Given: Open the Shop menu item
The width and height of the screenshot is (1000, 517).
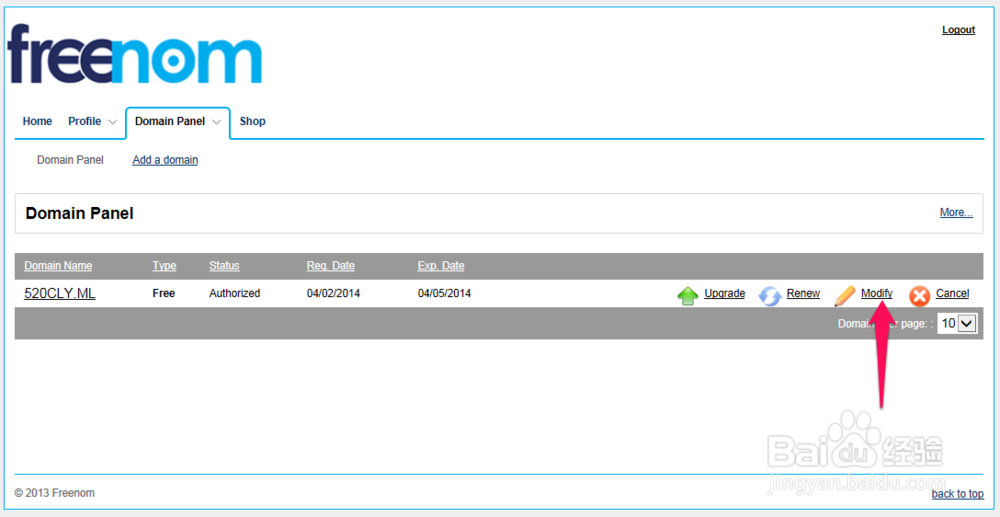Looking at the screenshot, I should tap(253, 121).
